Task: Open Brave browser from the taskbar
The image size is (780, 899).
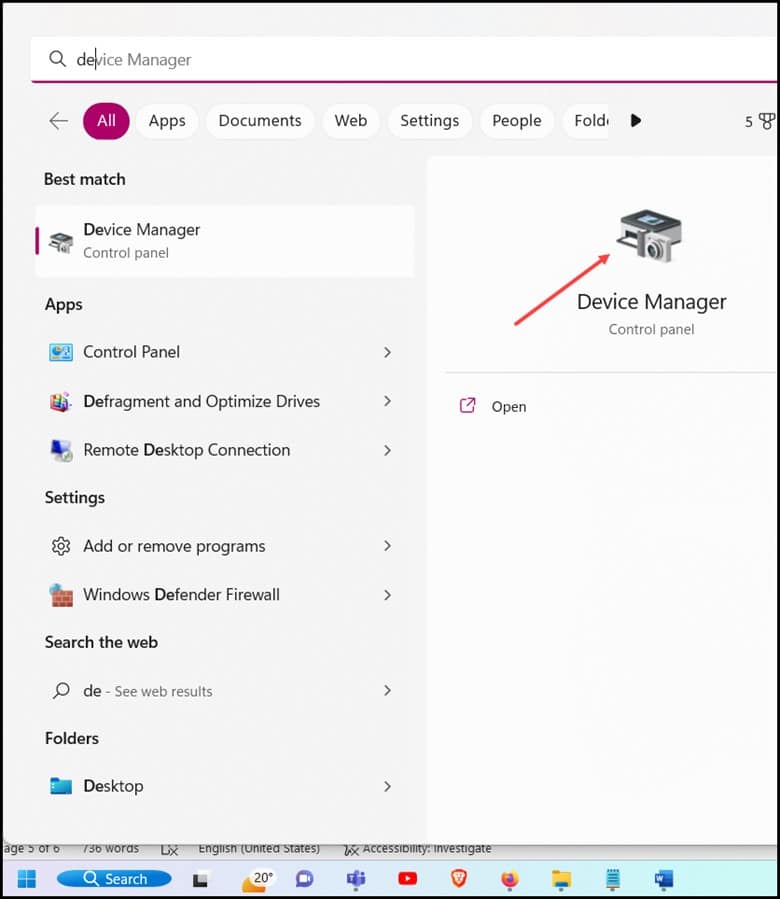Action: click(459, 878)
